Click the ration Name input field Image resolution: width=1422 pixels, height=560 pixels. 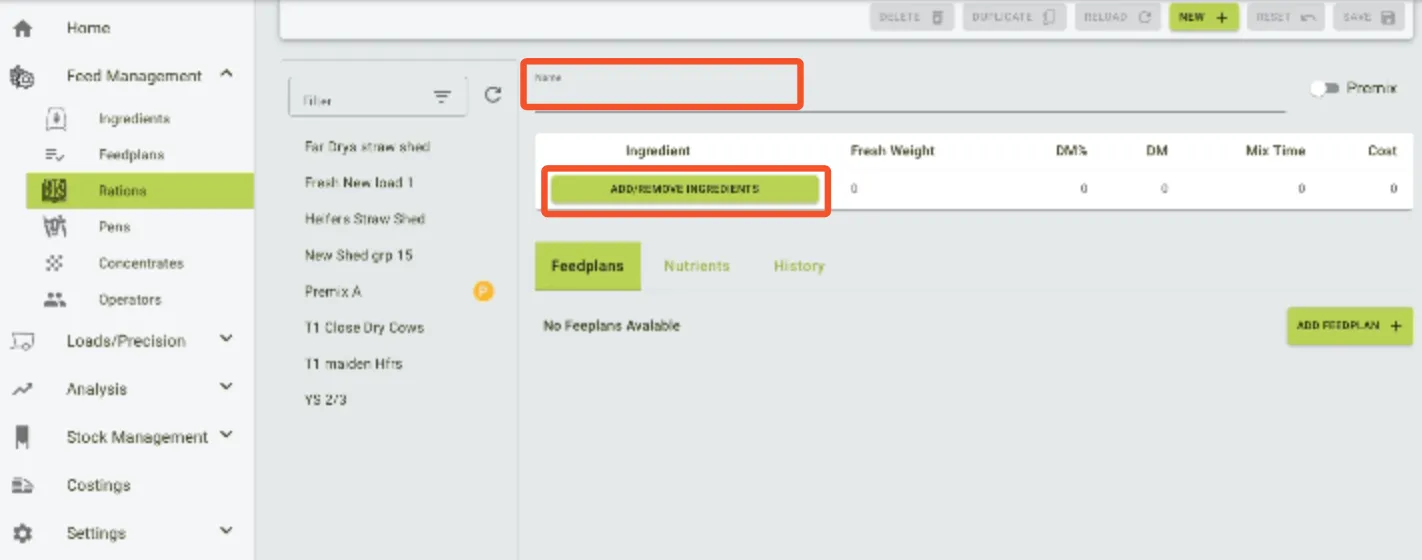click(x=900, y=92)
